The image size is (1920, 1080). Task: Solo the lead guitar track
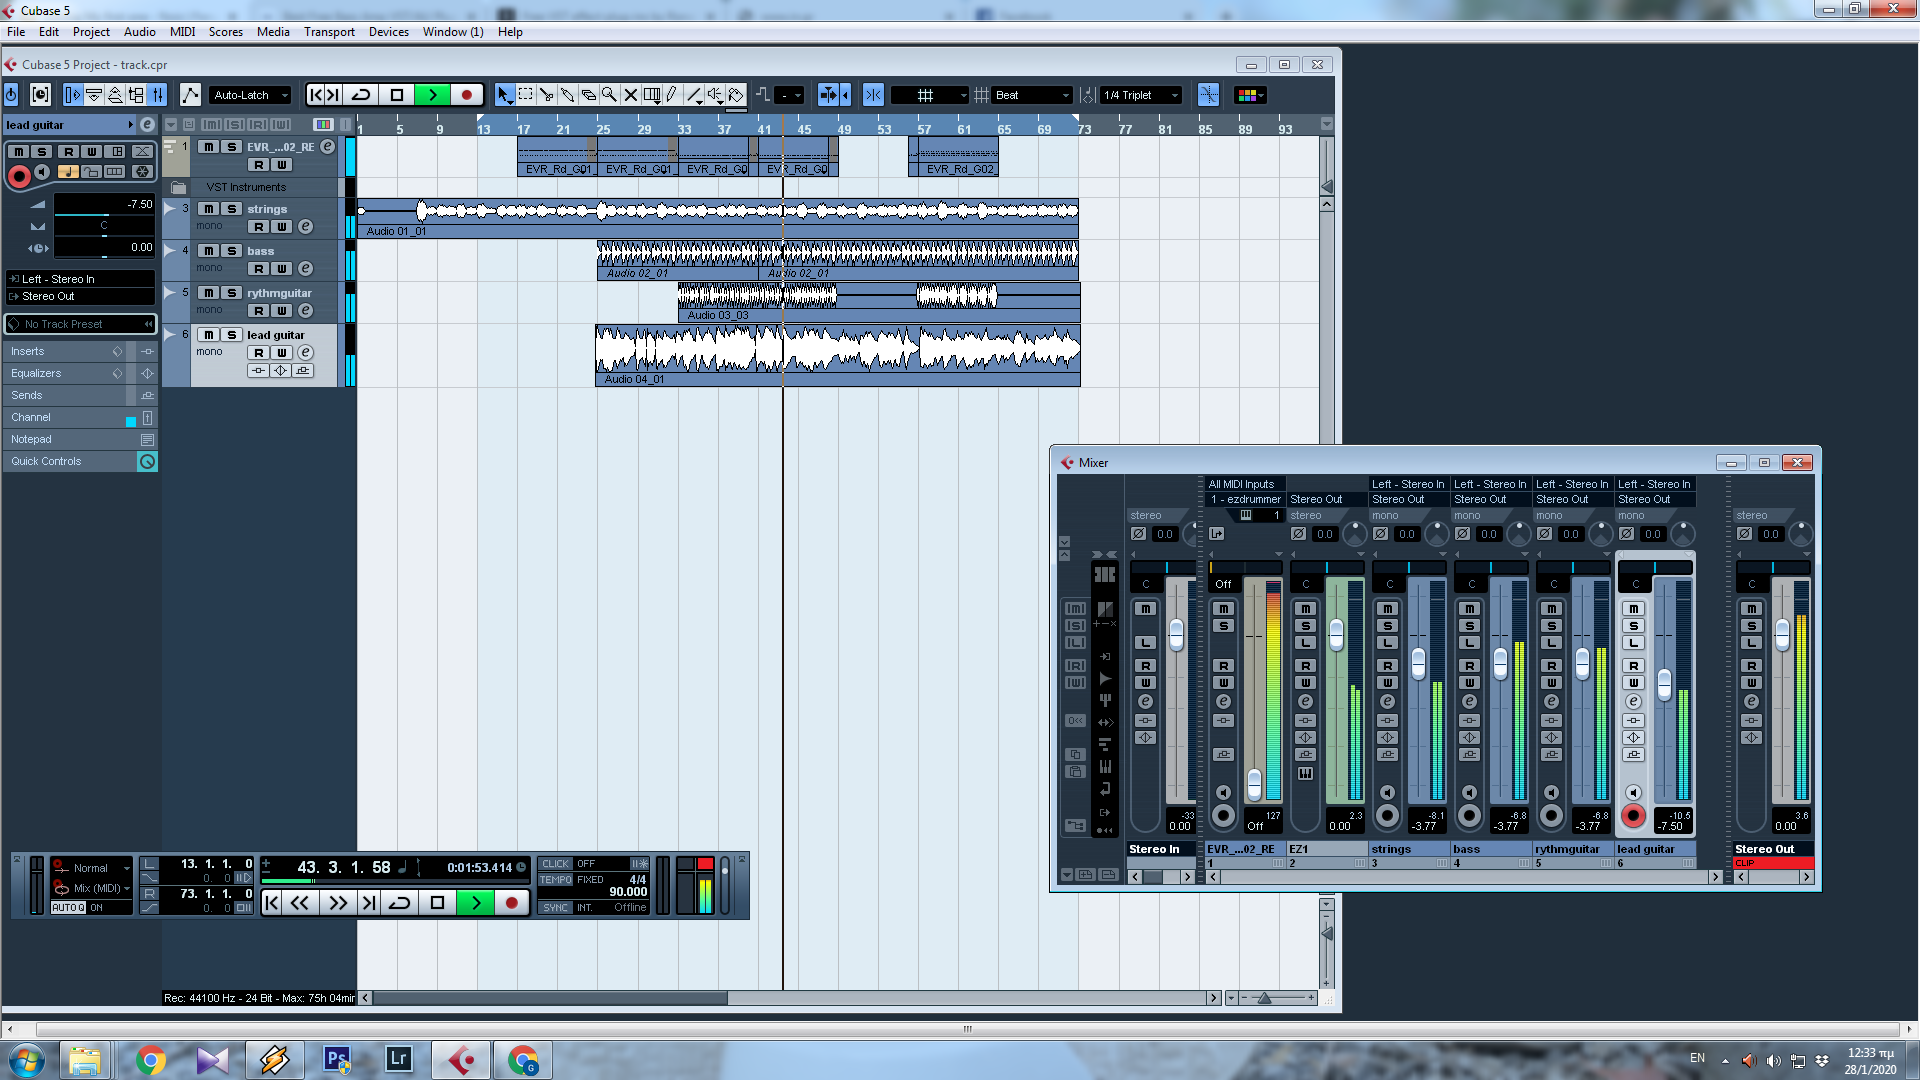point(232,335)
